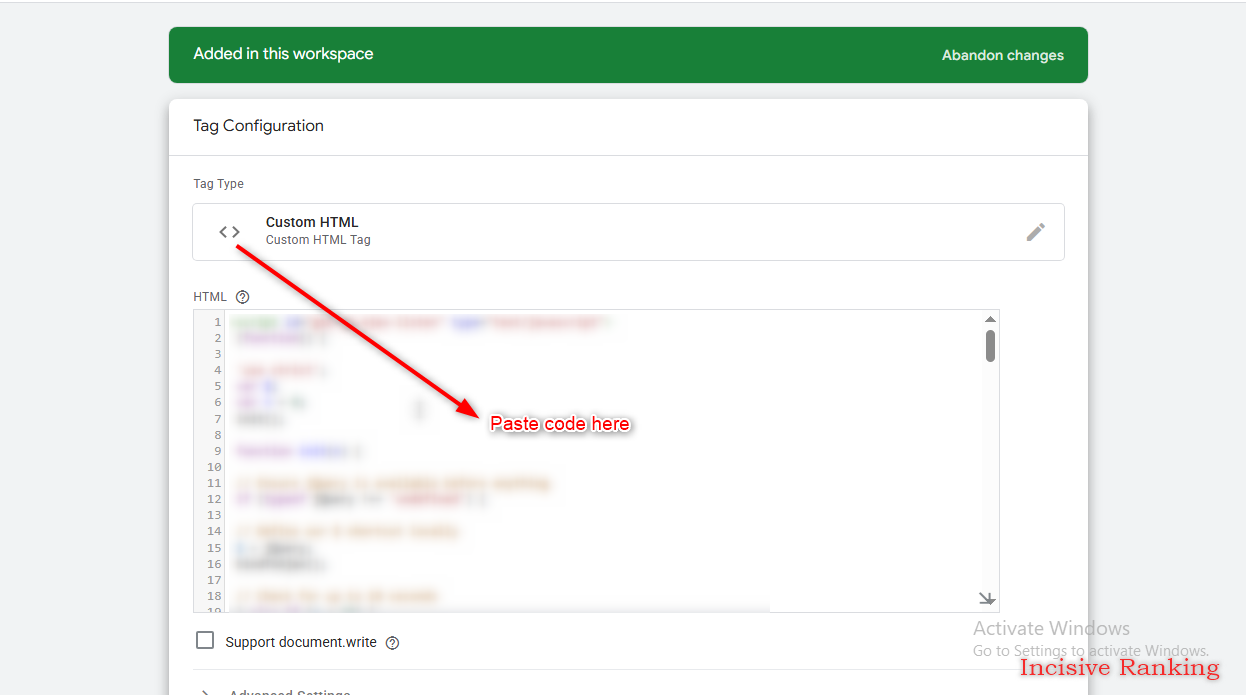
Task: Click the 'Added in this workspace' banner text
Action: (283, 54)
